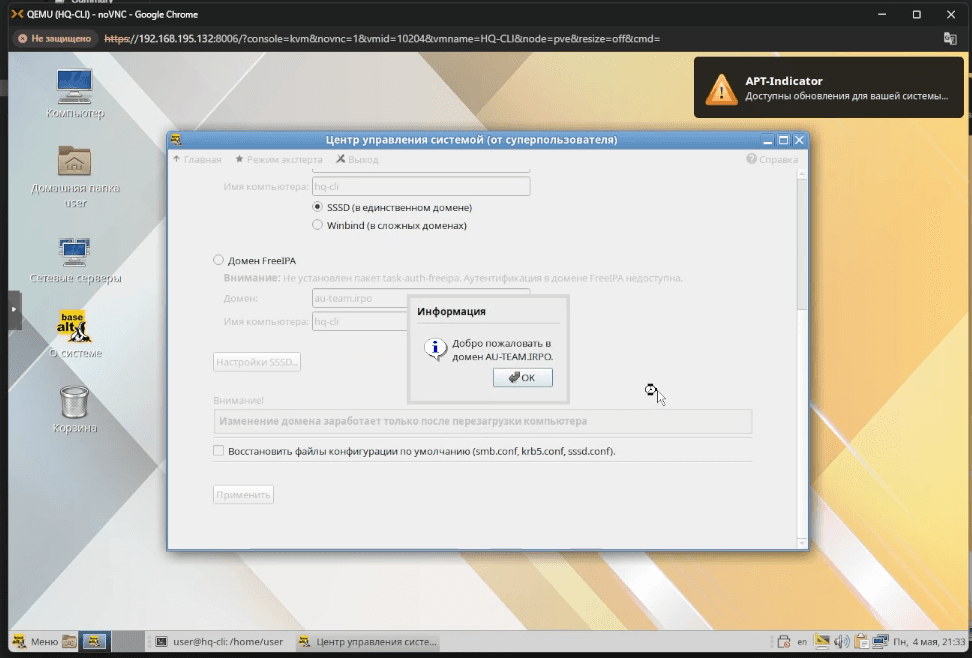Expand the noVNC side control panel handle

point(15,309)
